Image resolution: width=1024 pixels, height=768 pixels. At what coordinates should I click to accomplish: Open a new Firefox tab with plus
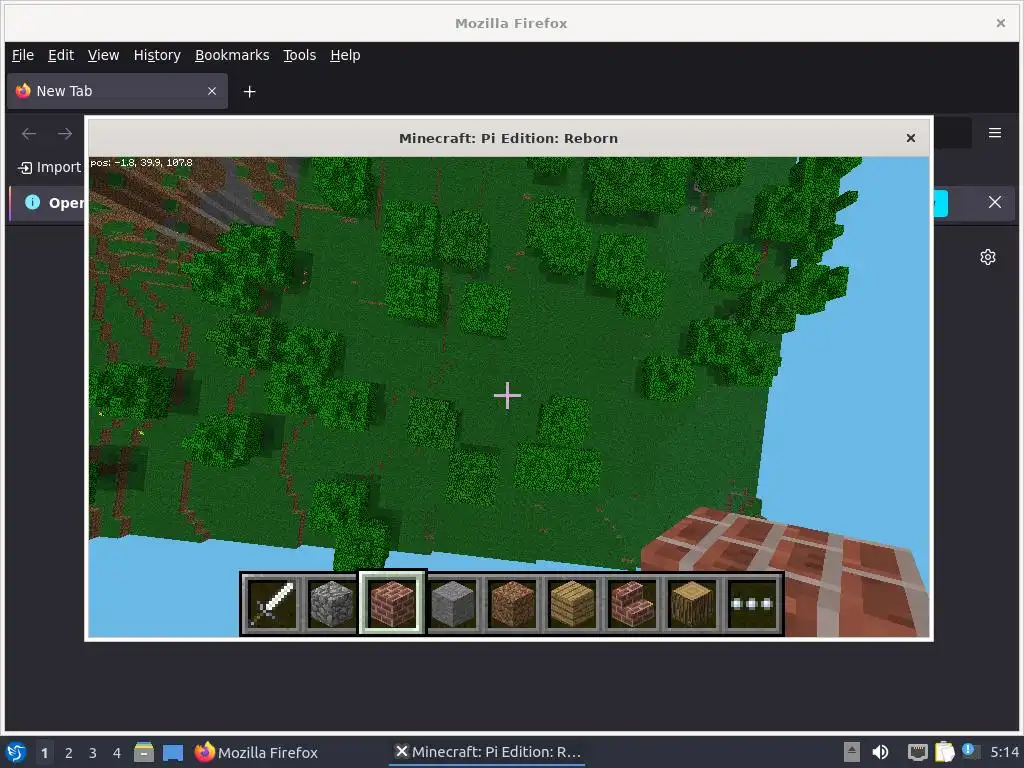pyautogui.click(x=249, y=91)
